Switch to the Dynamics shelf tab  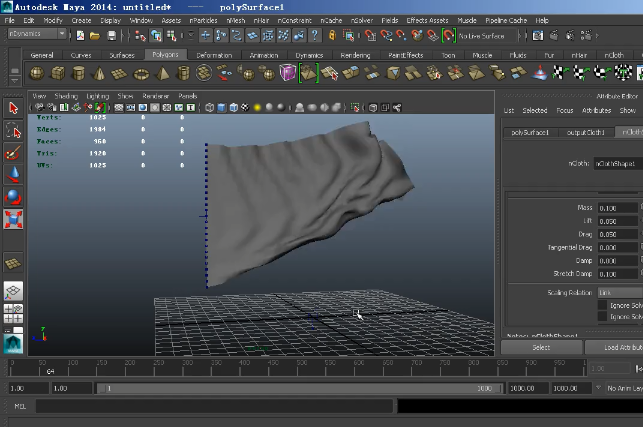309,55
